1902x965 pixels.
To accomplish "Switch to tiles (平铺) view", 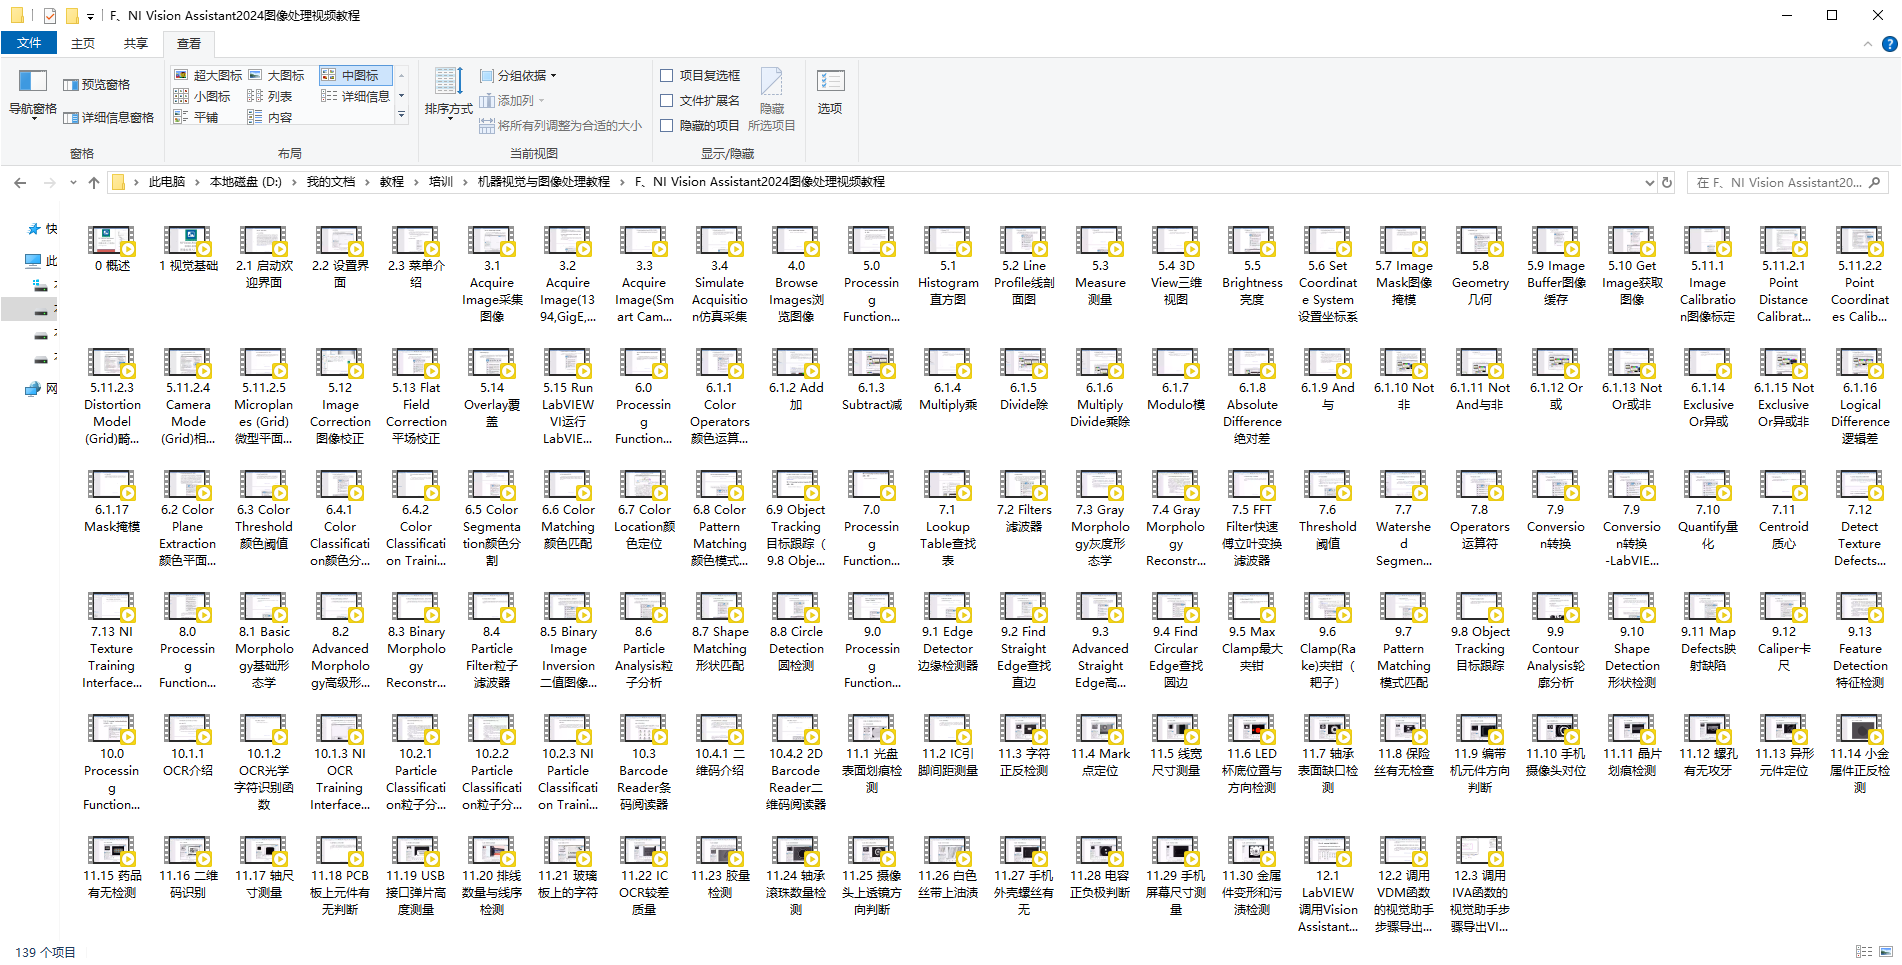I will (x=196, y=117).
